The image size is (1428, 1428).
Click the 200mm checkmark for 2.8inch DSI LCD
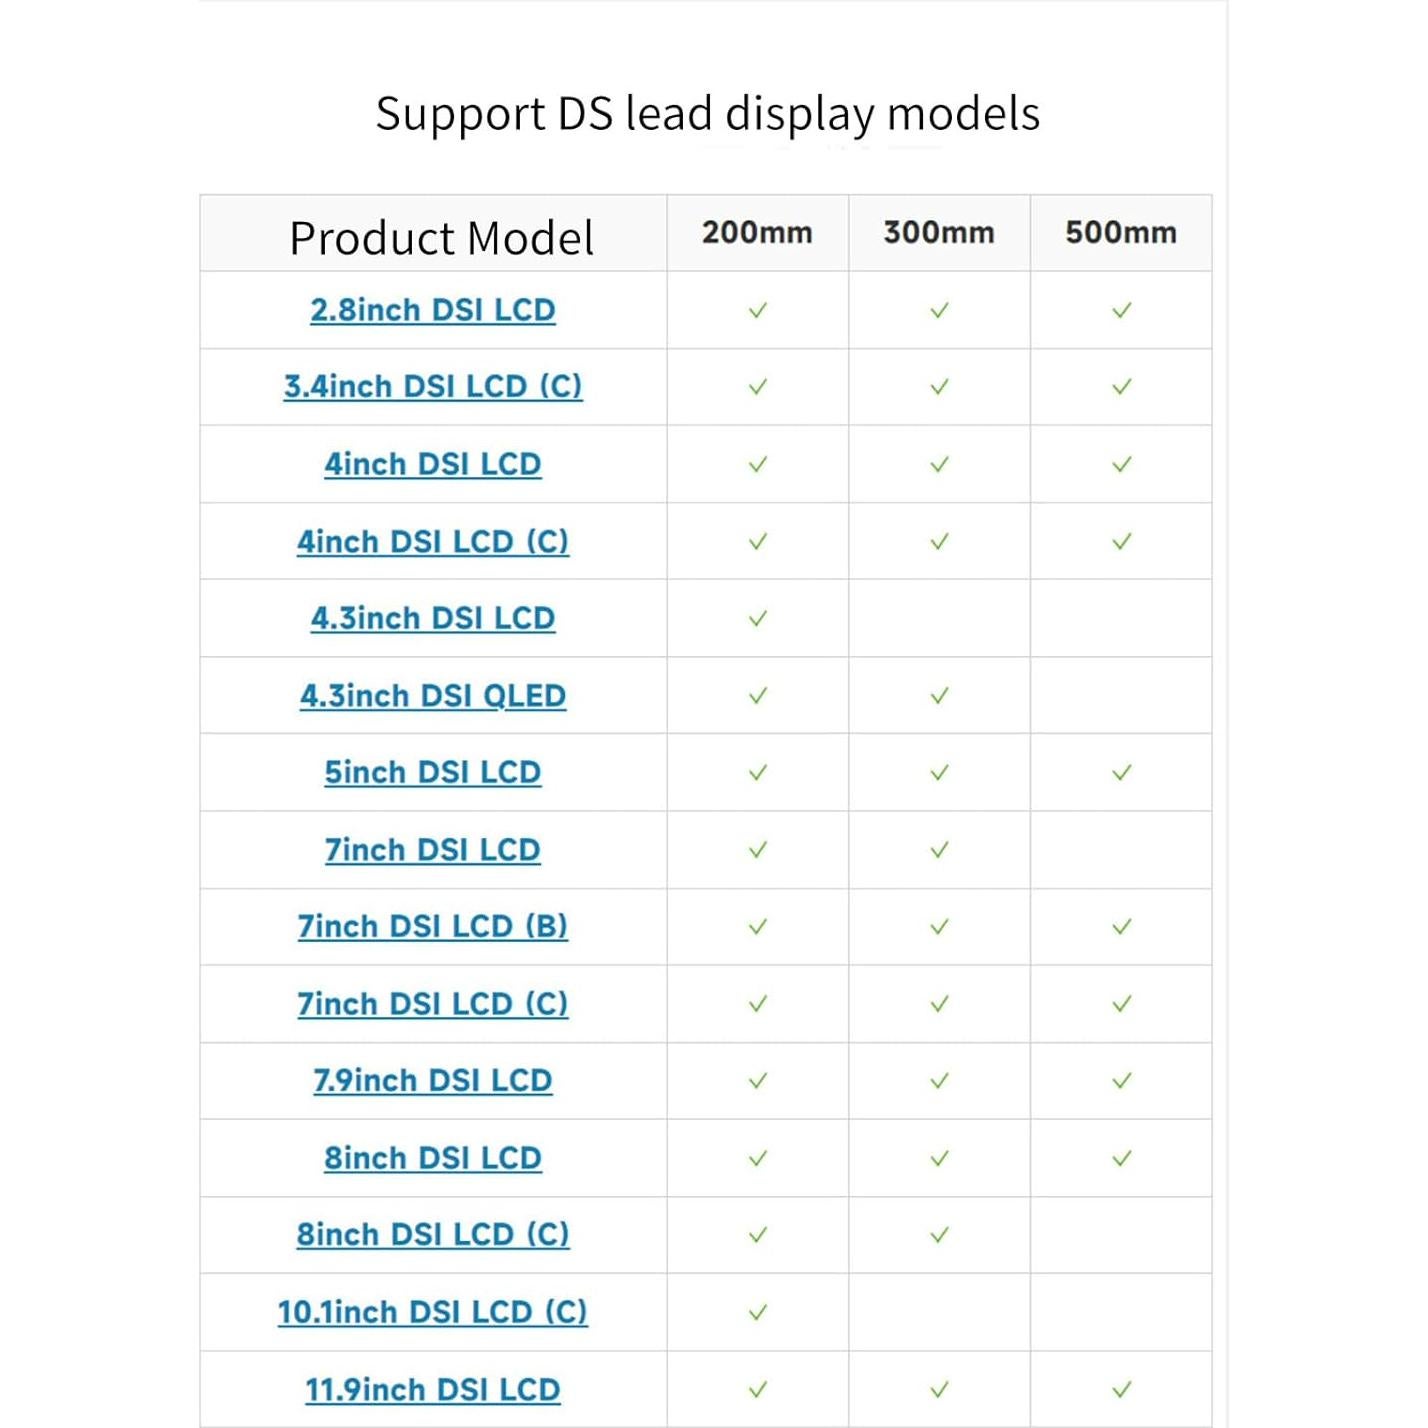758,311
